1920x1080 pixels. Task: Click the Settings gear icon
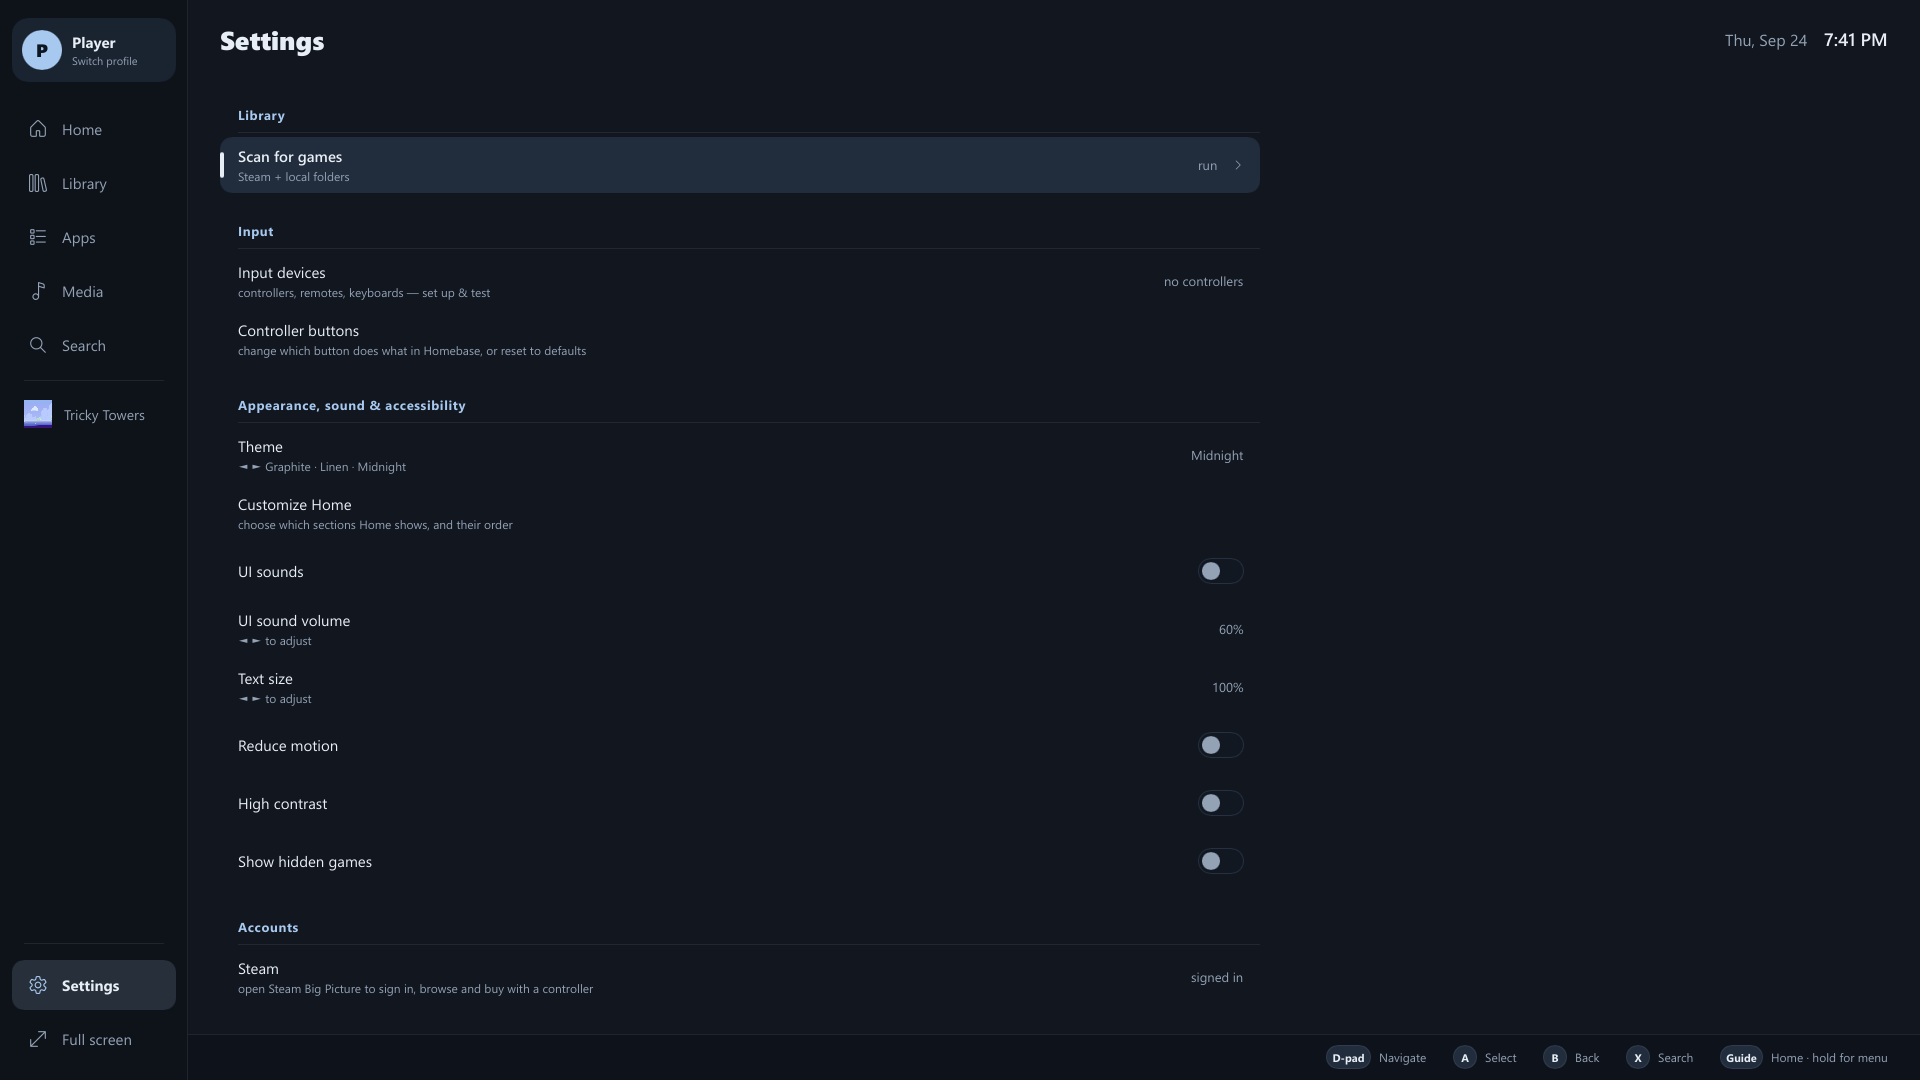(x=38, y=985)
